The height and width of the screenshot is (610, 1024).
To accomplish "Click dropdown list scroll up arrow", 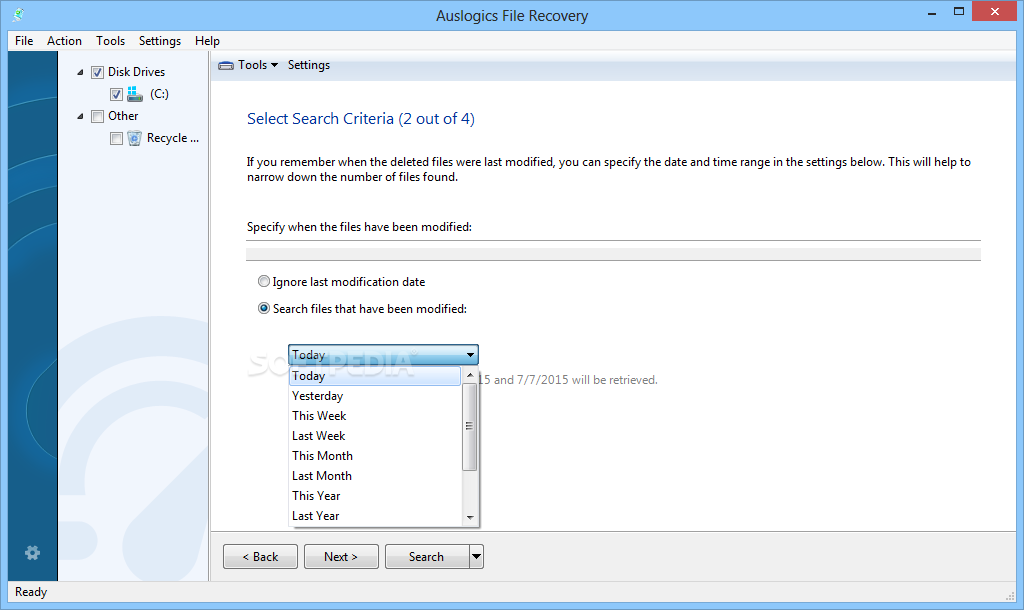I will point(470,375).
